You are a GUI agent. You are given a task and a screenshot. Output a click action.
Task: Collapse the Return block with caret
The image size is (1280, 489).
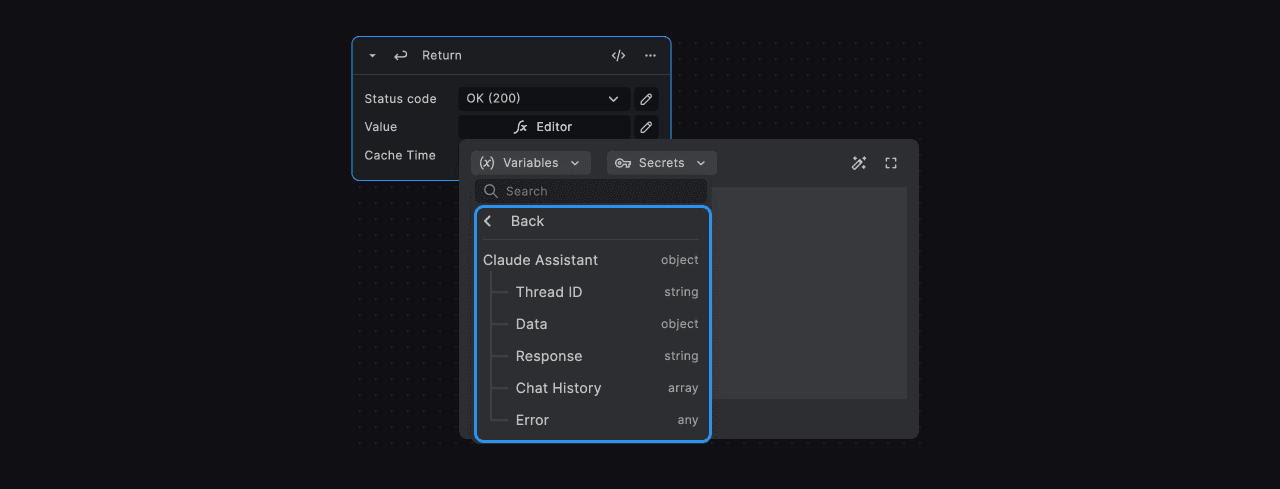click(x=373, y=56)
